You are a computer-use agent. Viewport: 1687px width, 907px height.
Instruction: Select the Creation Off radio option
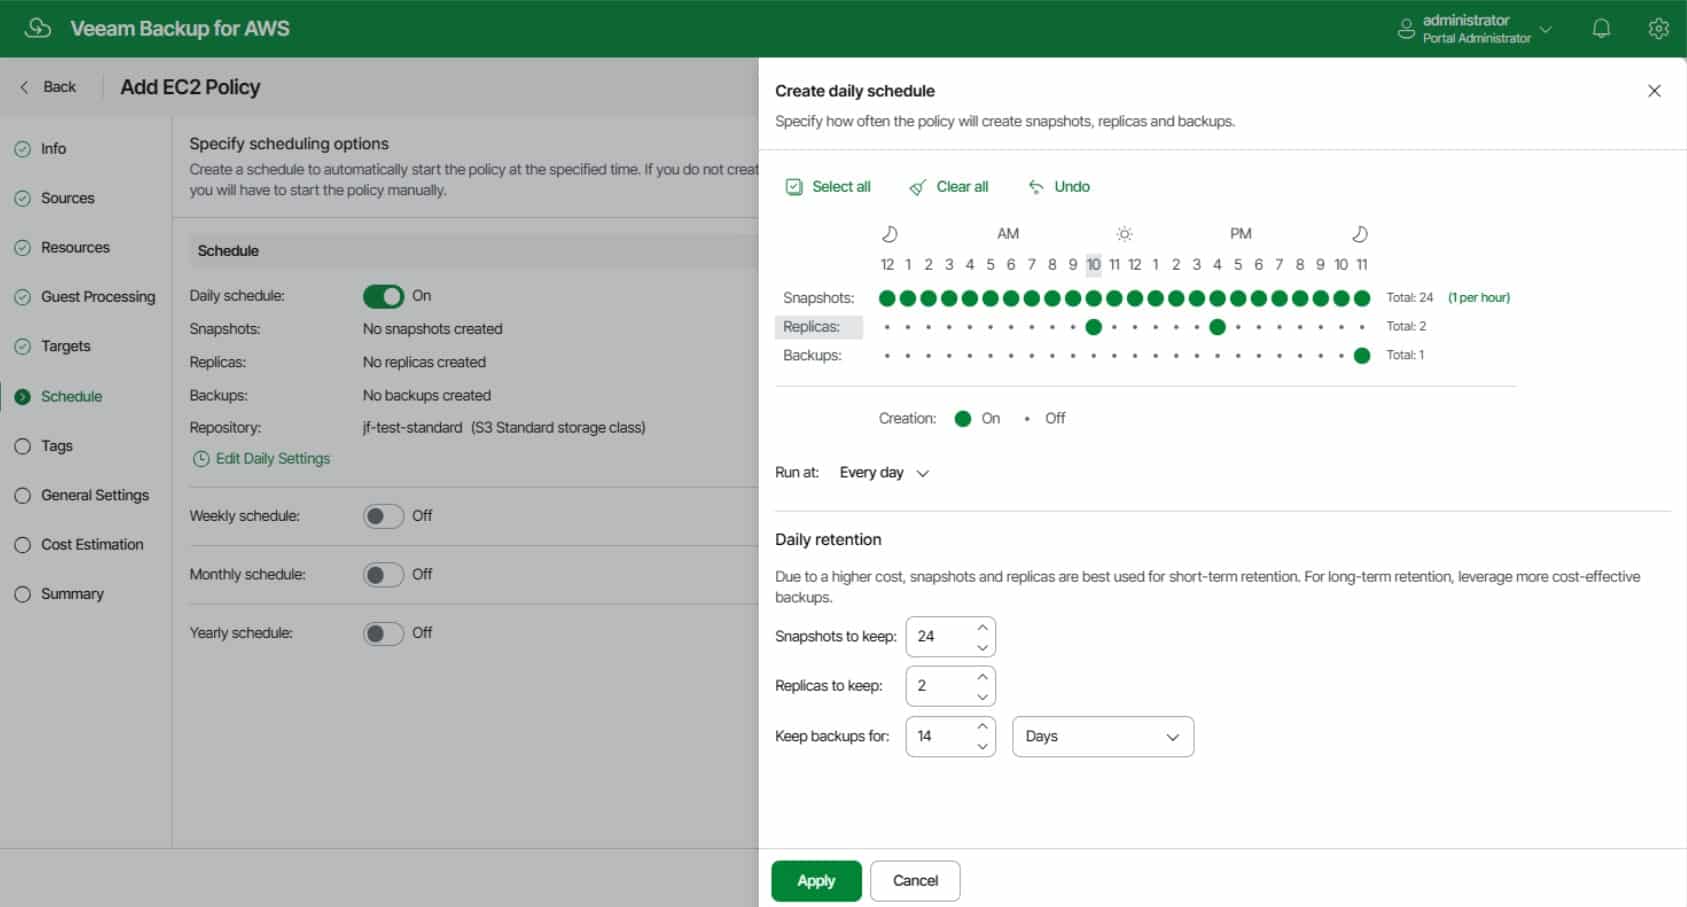click(1027, 419)
